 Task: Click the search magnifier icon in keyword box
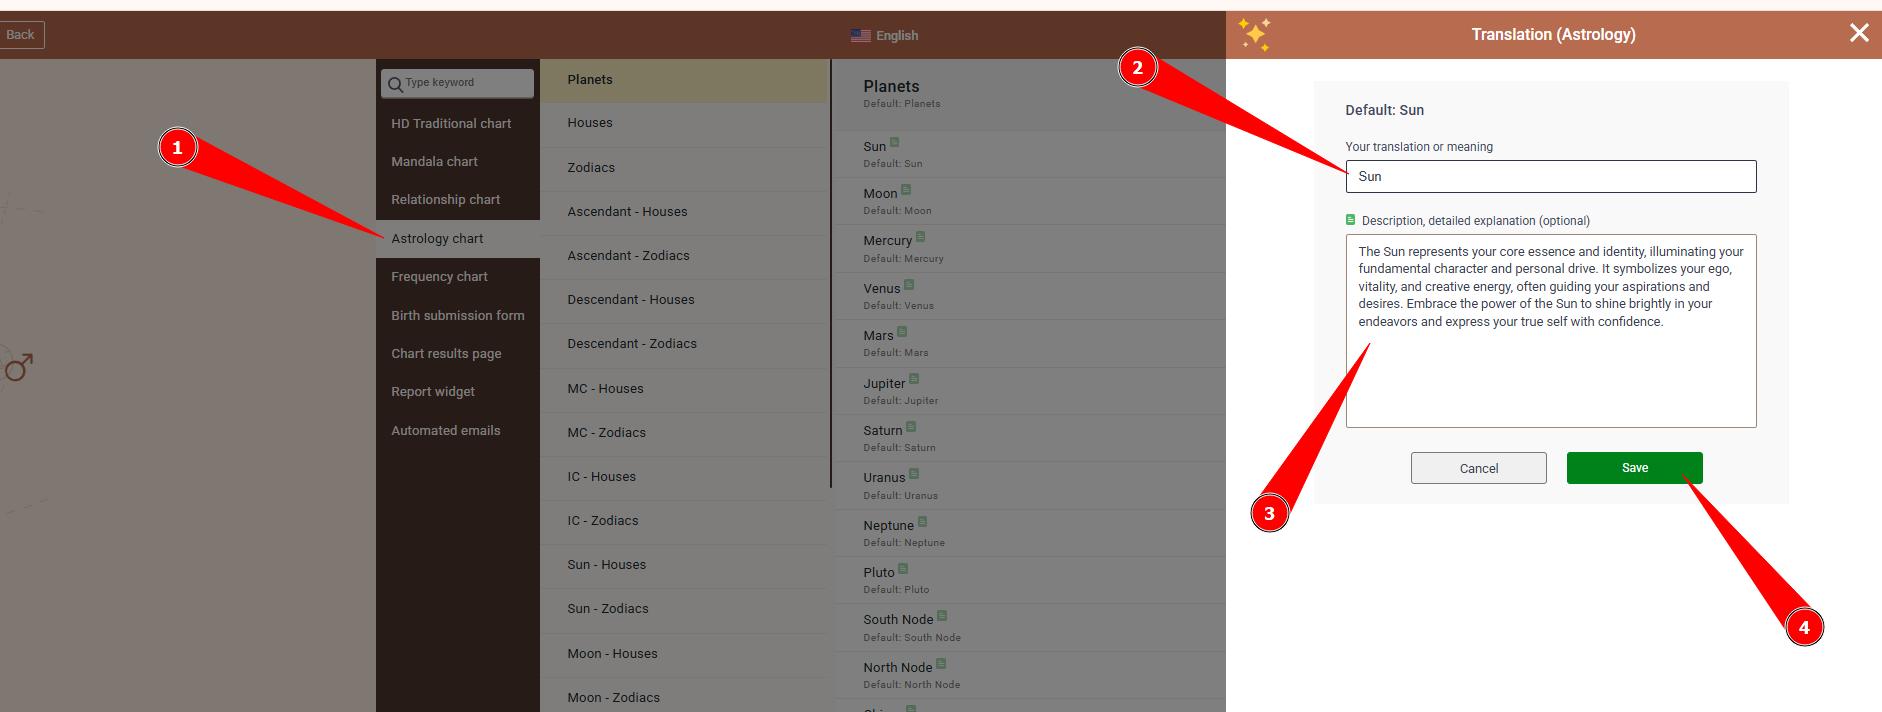395,84
